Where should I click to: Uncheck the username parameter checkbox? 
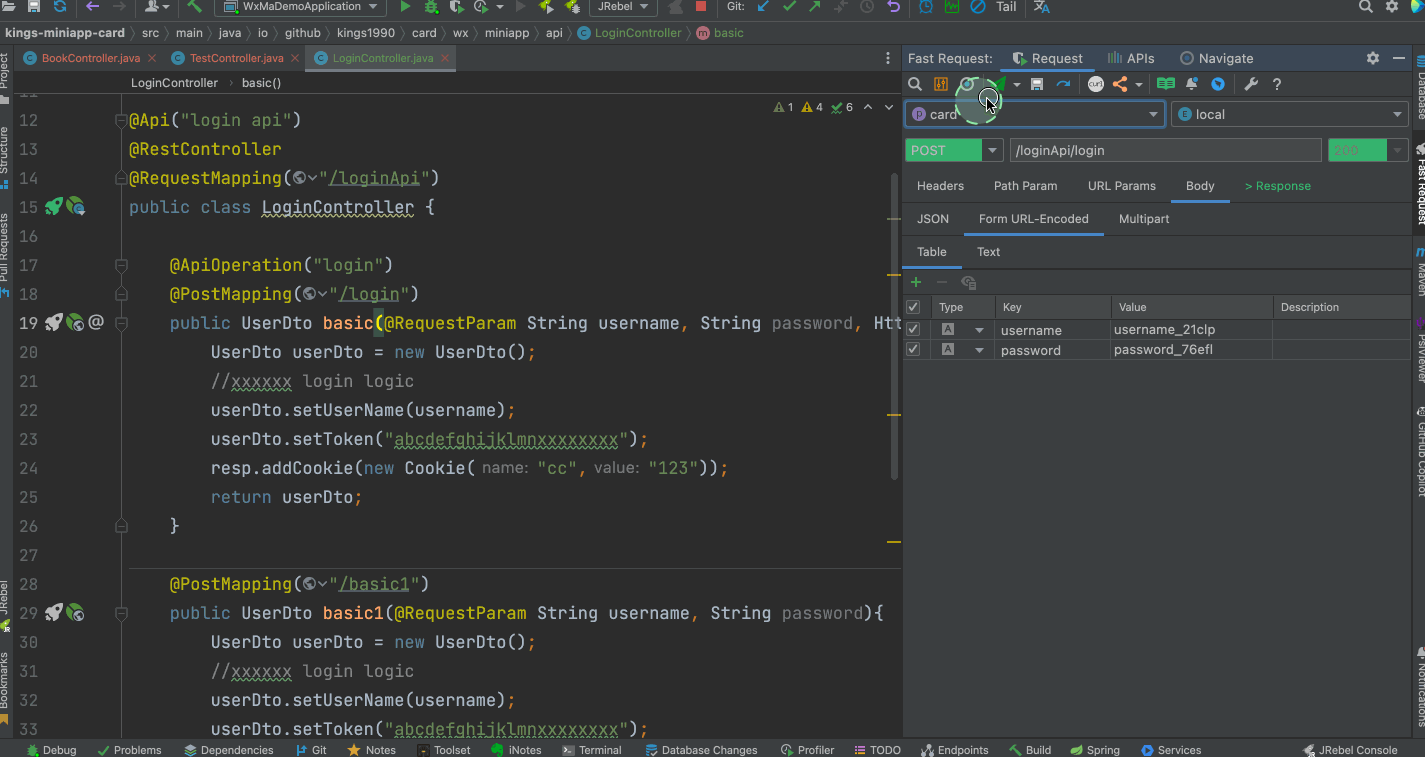(913, 329)
